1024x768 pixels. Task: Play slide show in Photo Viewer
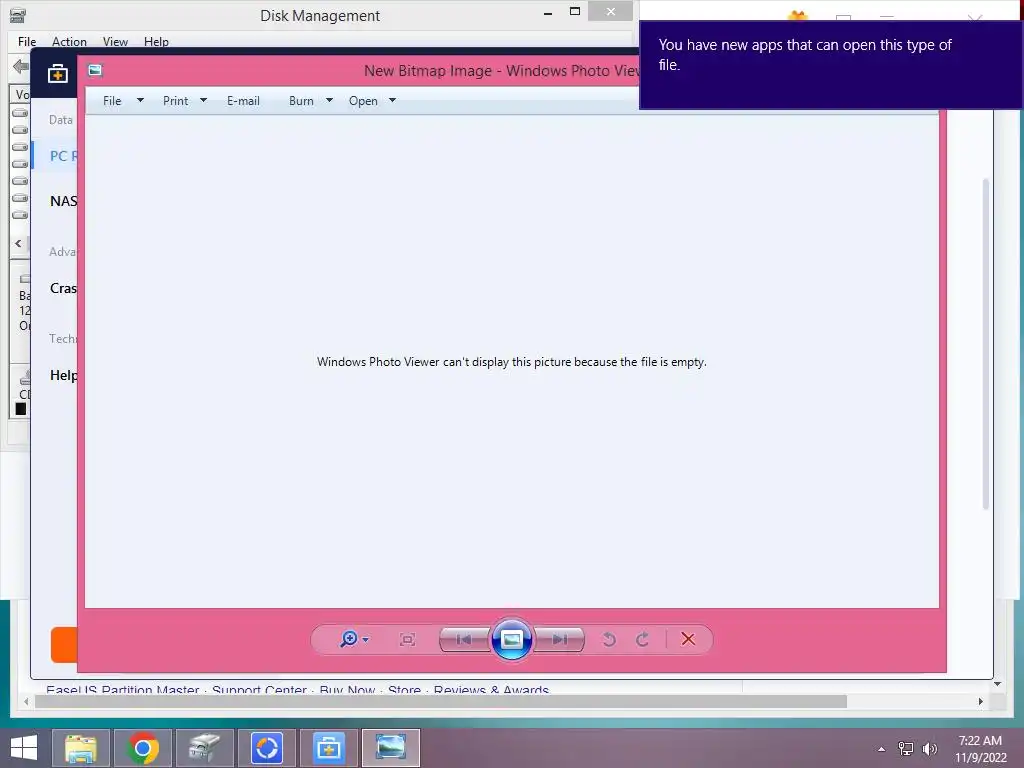click(511, 639)
